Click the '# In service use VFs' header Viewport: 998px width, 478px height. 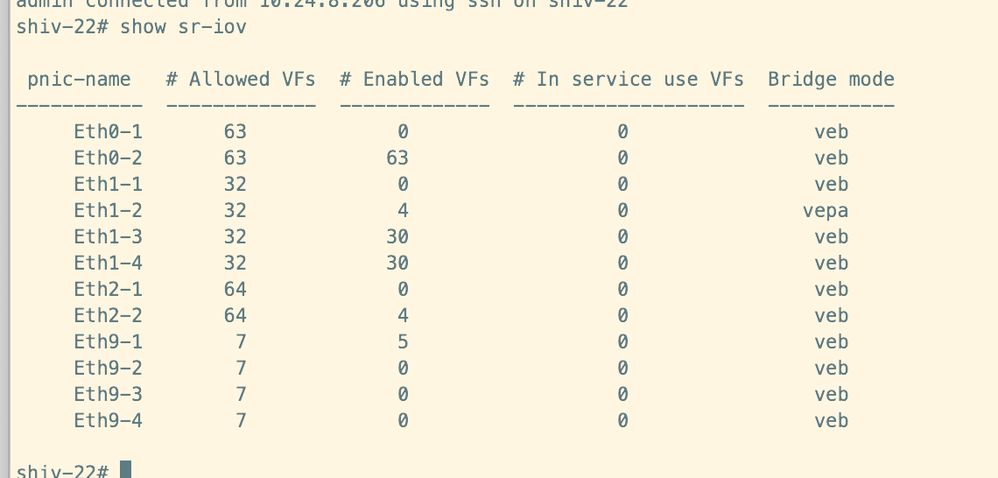tap(629, 79)
